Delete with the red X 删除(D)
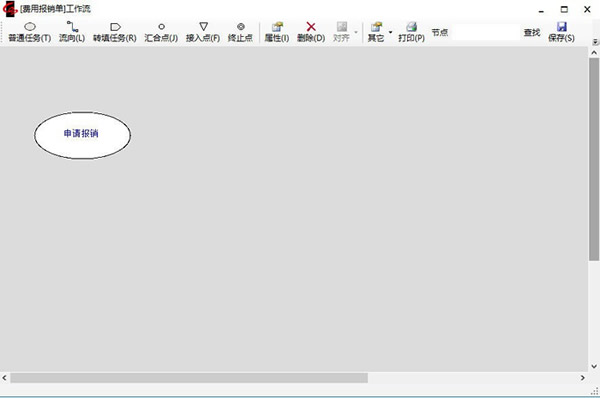Viewport: 600px width, 398px height. [311, 32]
